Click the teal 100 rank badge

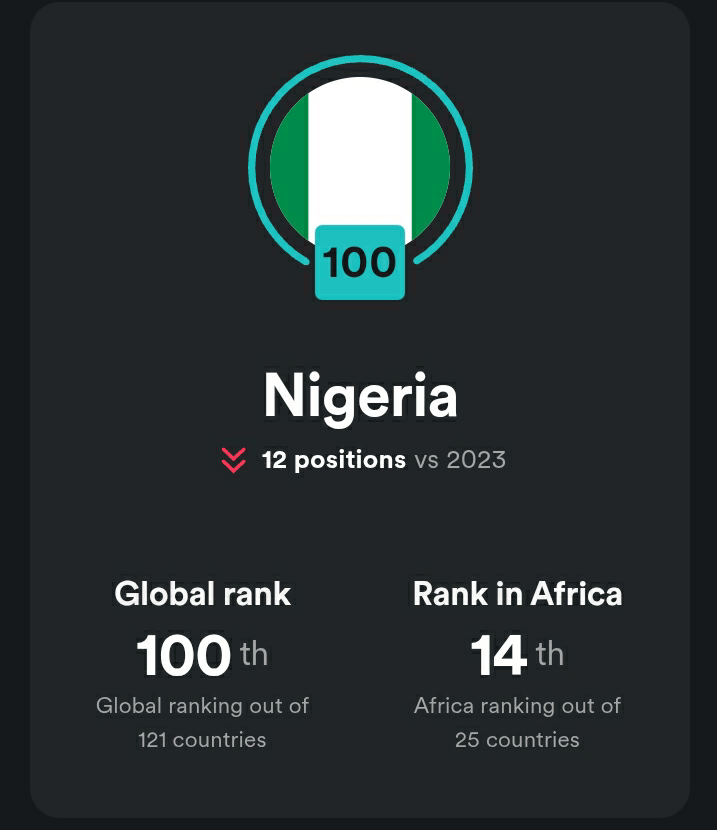point(360,263)
